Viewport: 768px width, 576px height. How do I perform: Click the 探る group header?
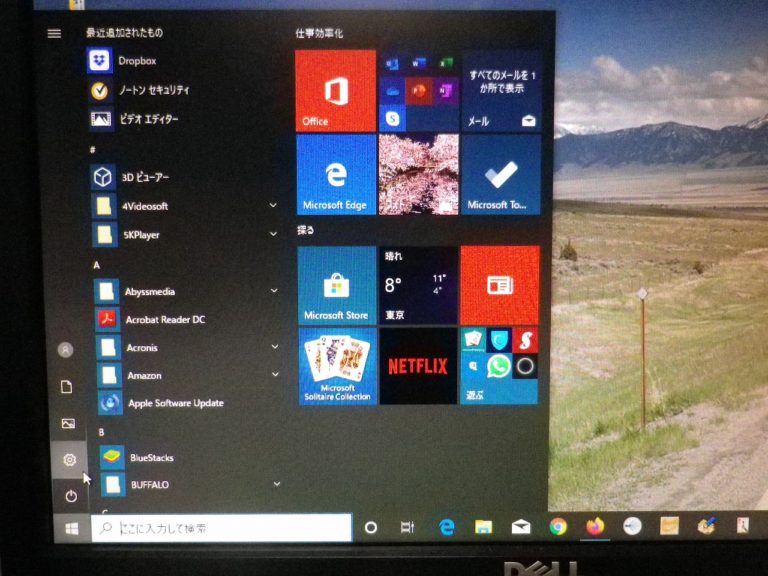click(306, 230)
